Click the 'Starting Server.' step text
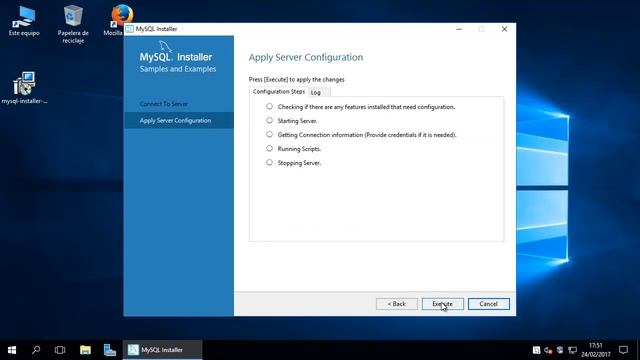The width and height of the screenshot is (640, 360). click(297, 121)
